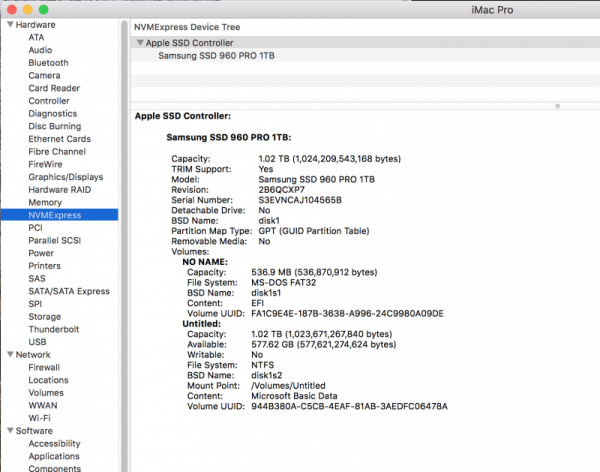Select Controller in the sidebar

click(49, 101)
